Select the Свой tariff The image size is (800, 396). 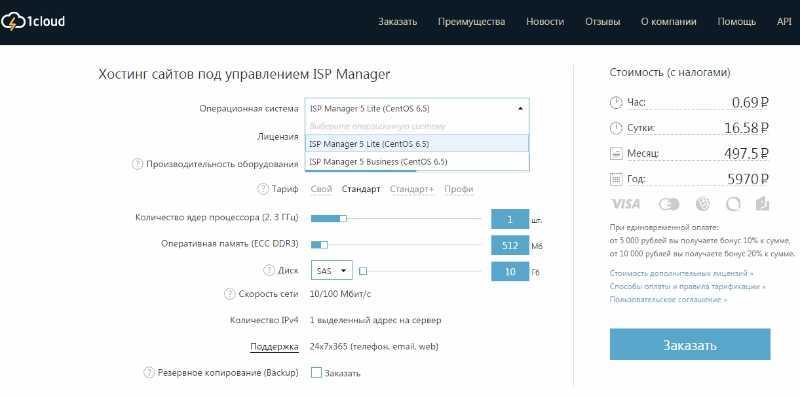click(x=321, y=189)
